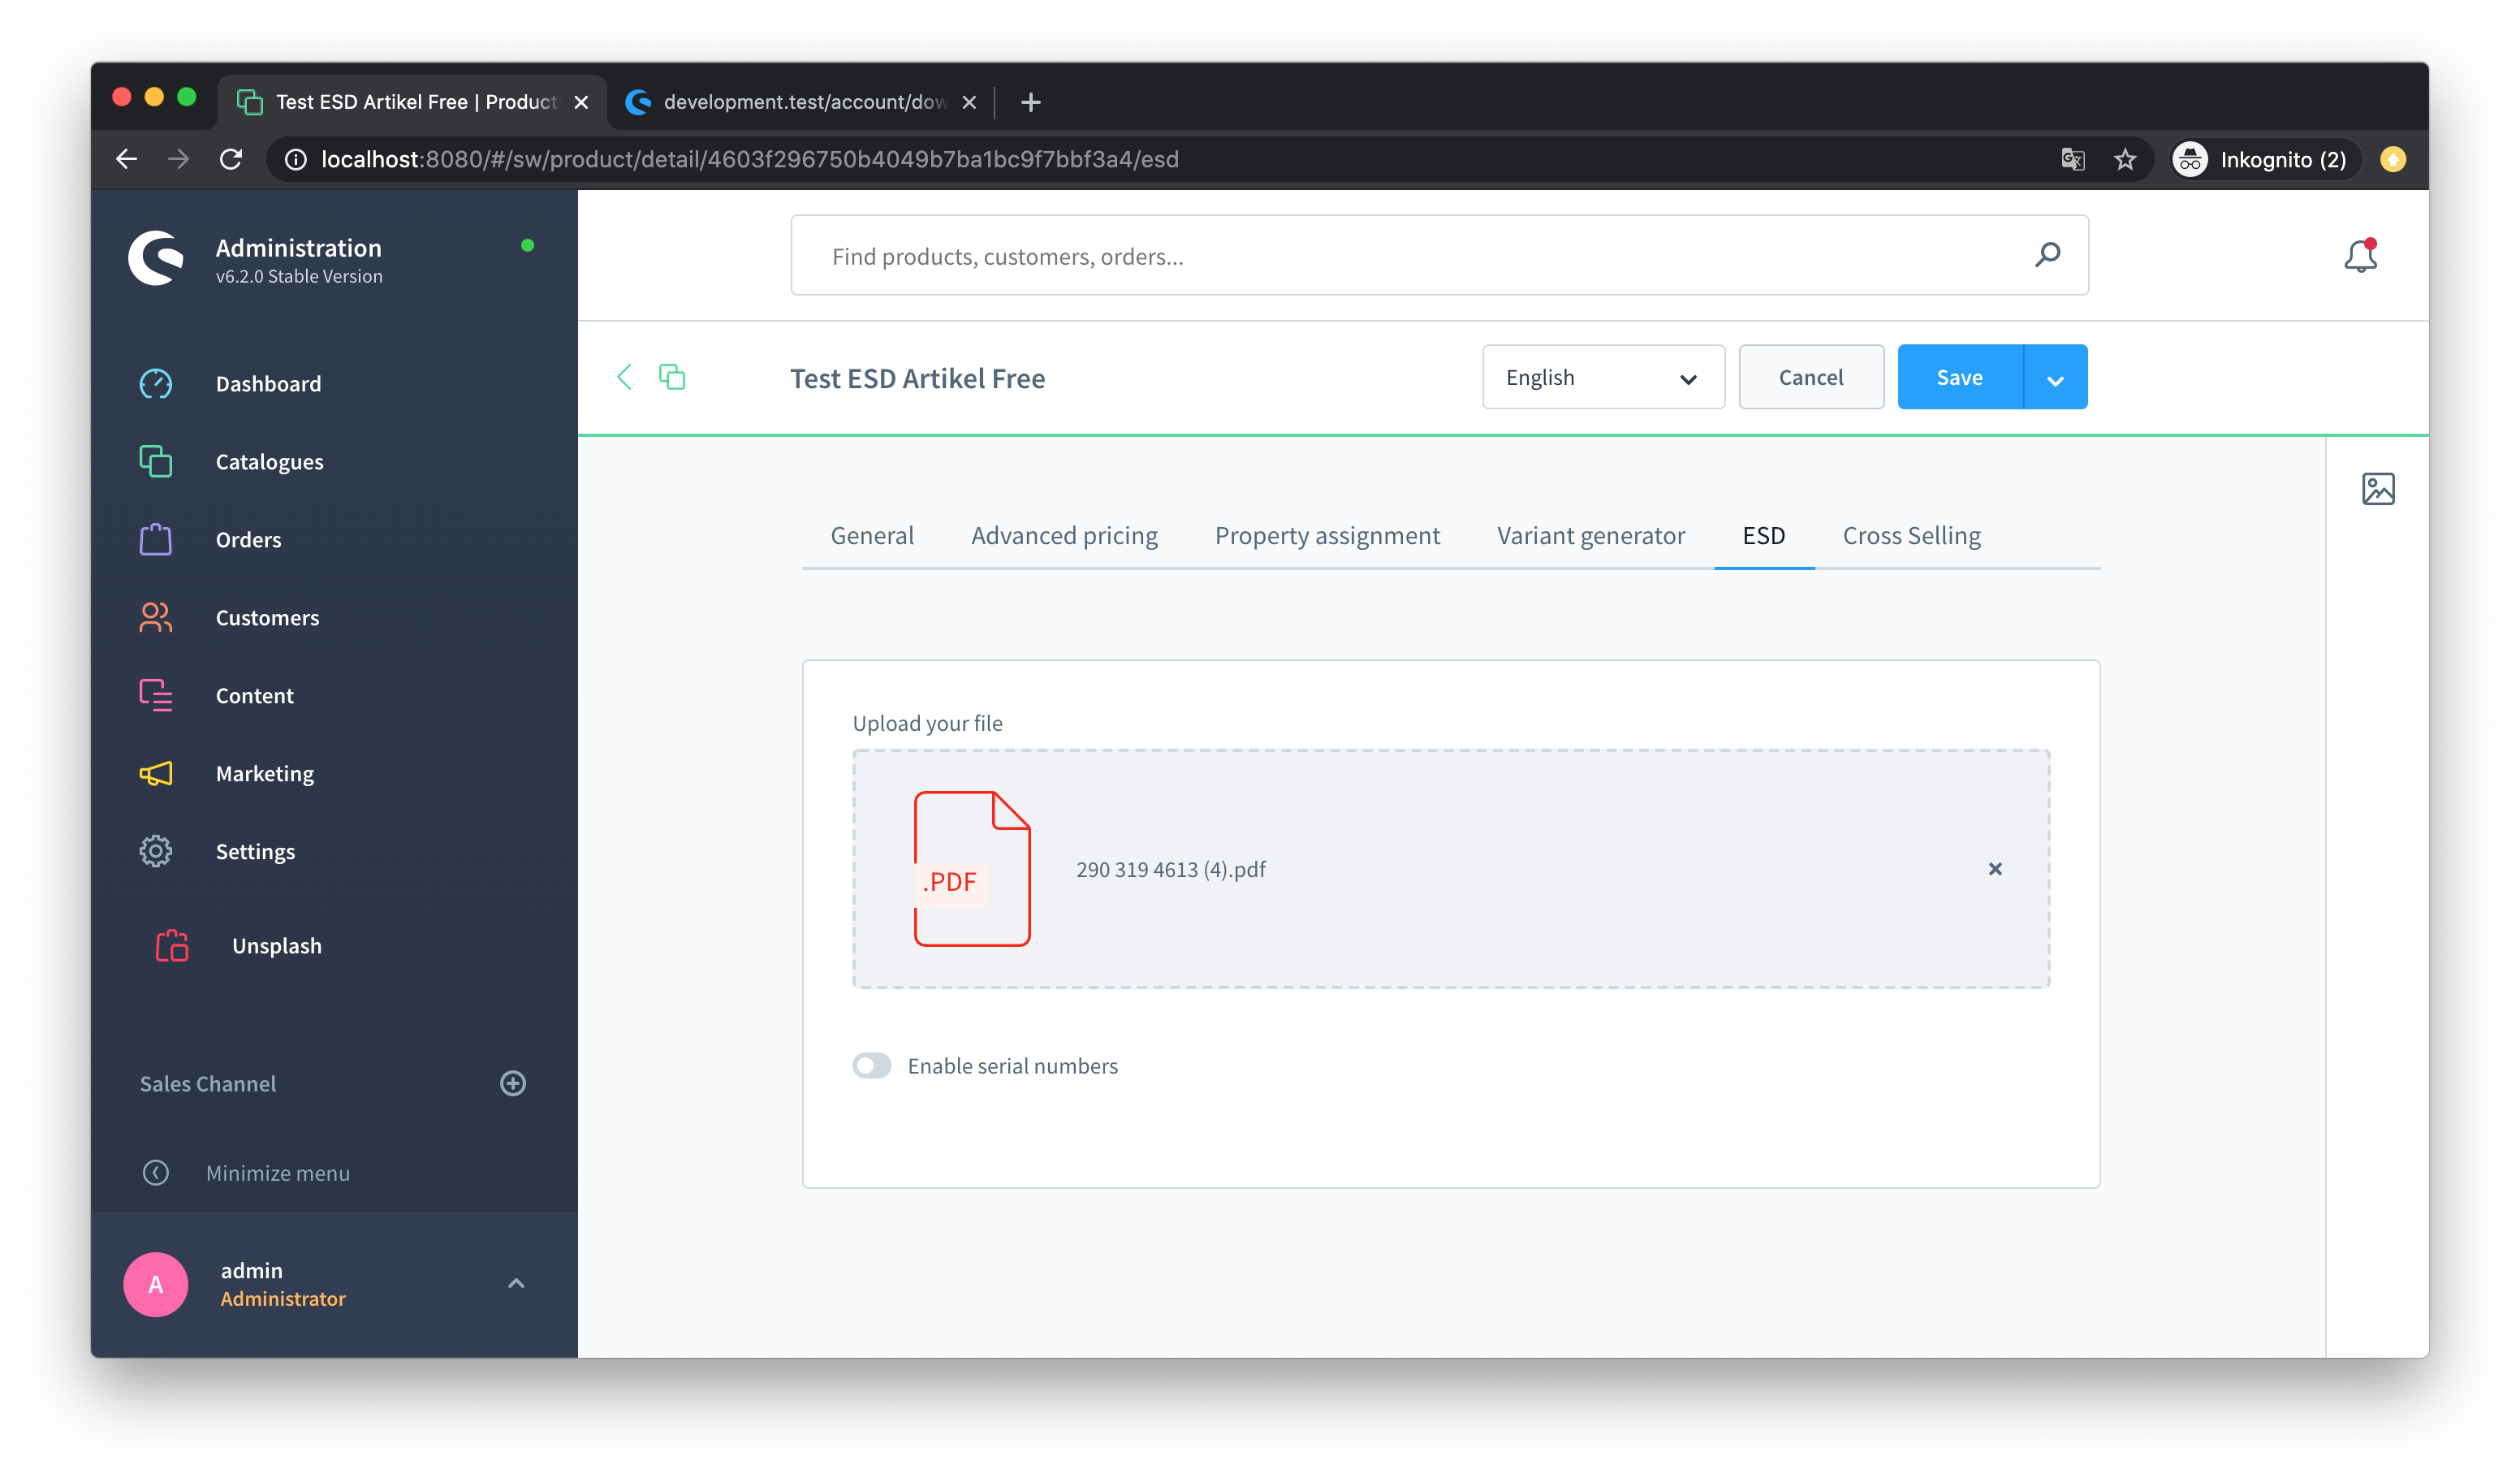Screen dimensions: 2520x1478
Task: Focus the Find products search field
Action: click(1400, 256)
